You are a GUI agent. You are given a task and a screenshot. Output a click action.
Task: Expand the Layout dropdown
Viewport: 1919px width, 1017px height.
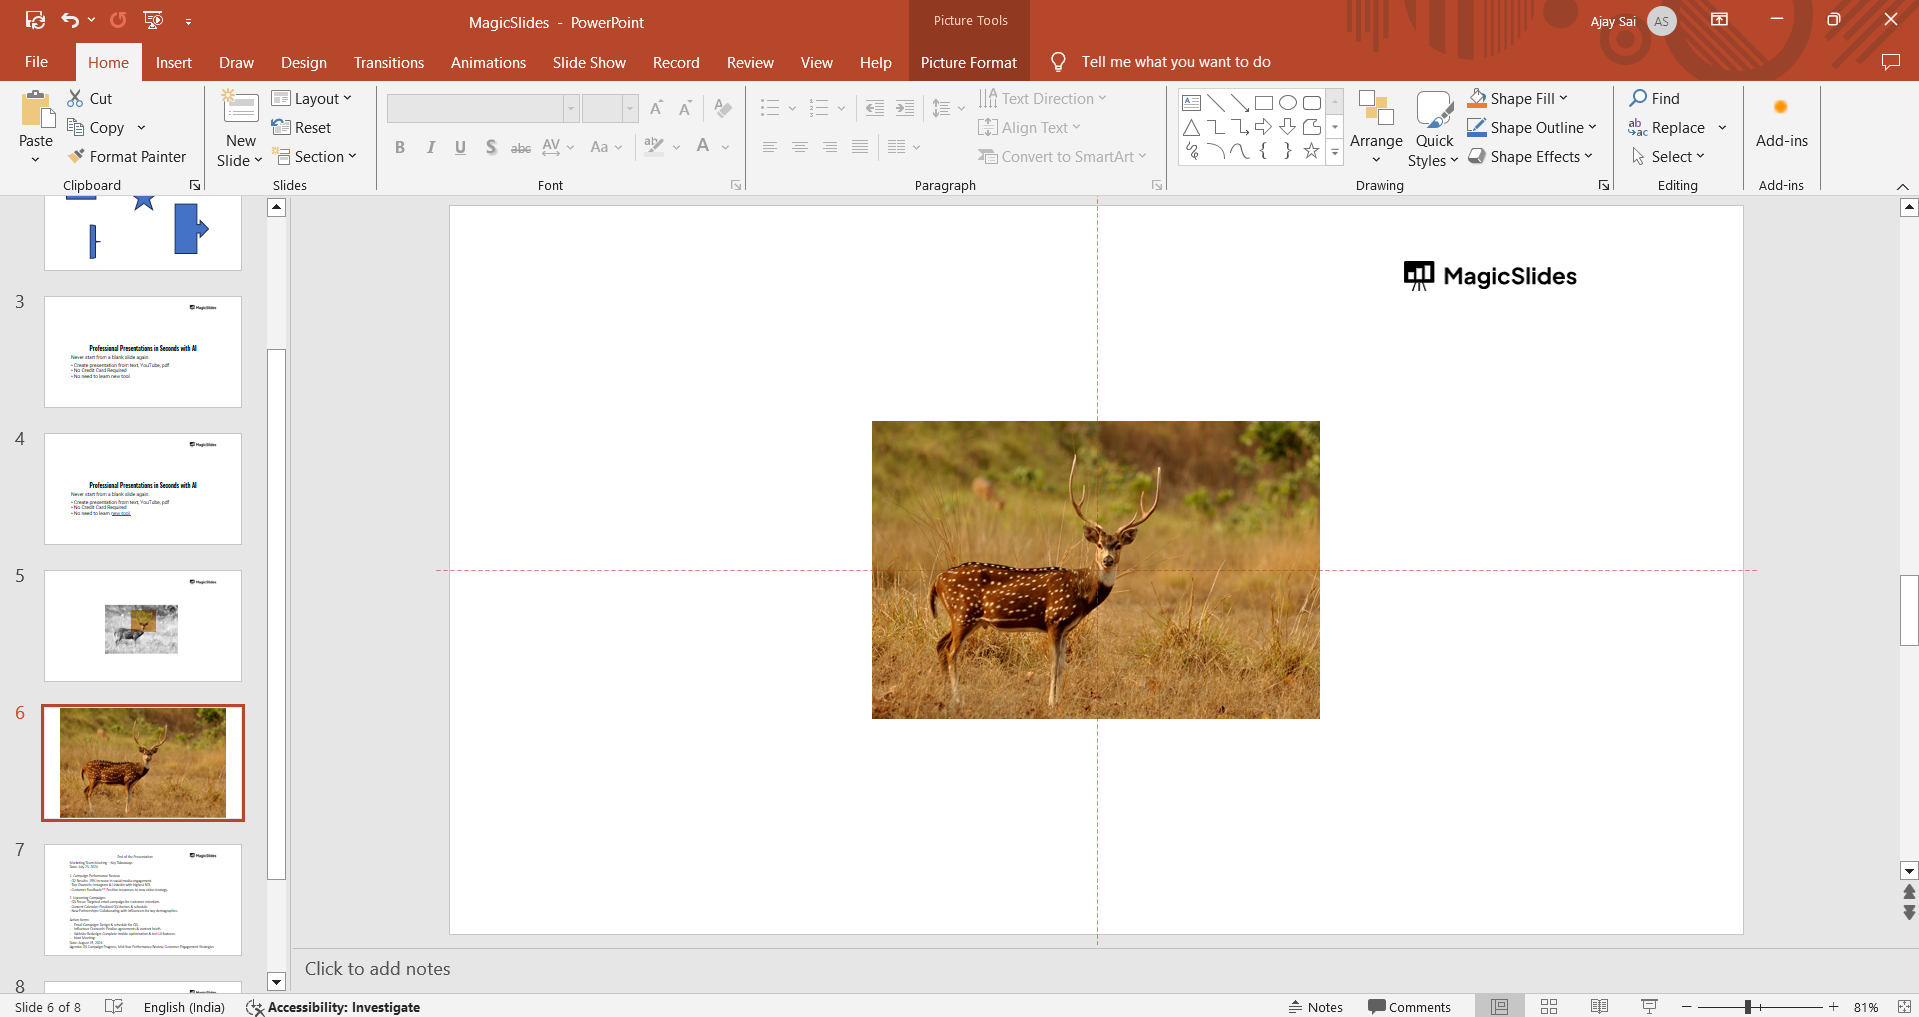pos(312,98)
